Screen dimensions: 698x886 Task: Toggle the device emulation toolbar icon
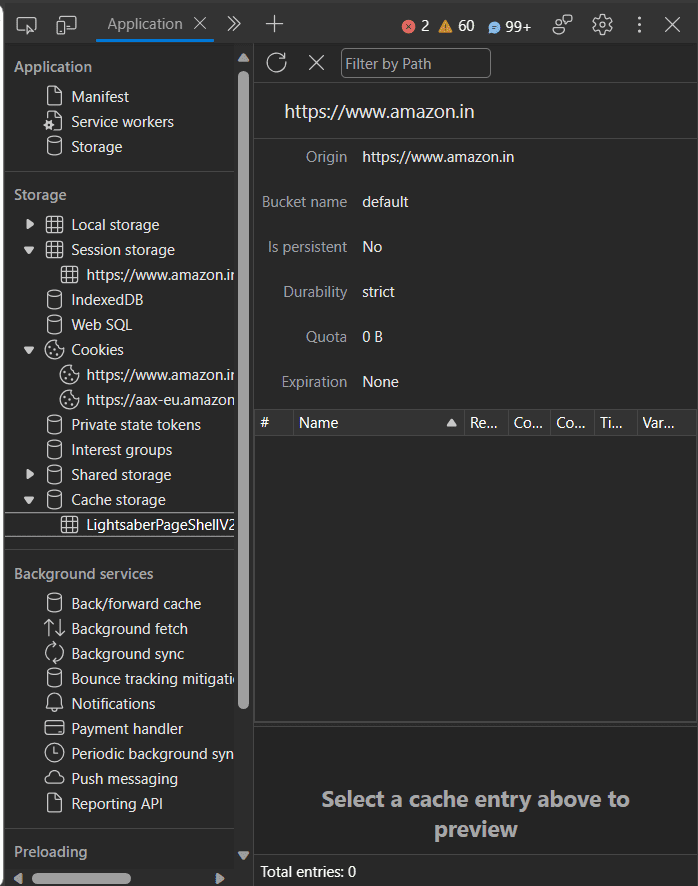66,25
